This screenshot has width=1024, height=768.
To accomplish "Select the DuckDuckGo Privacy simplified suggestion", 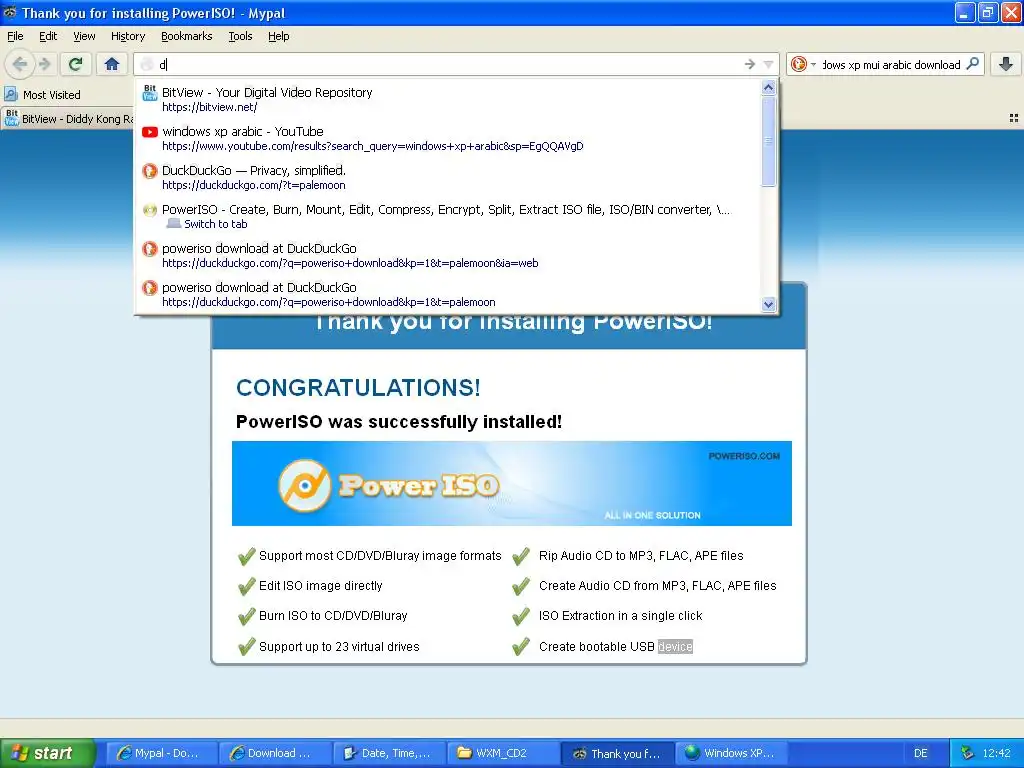I will coord(448,178).
